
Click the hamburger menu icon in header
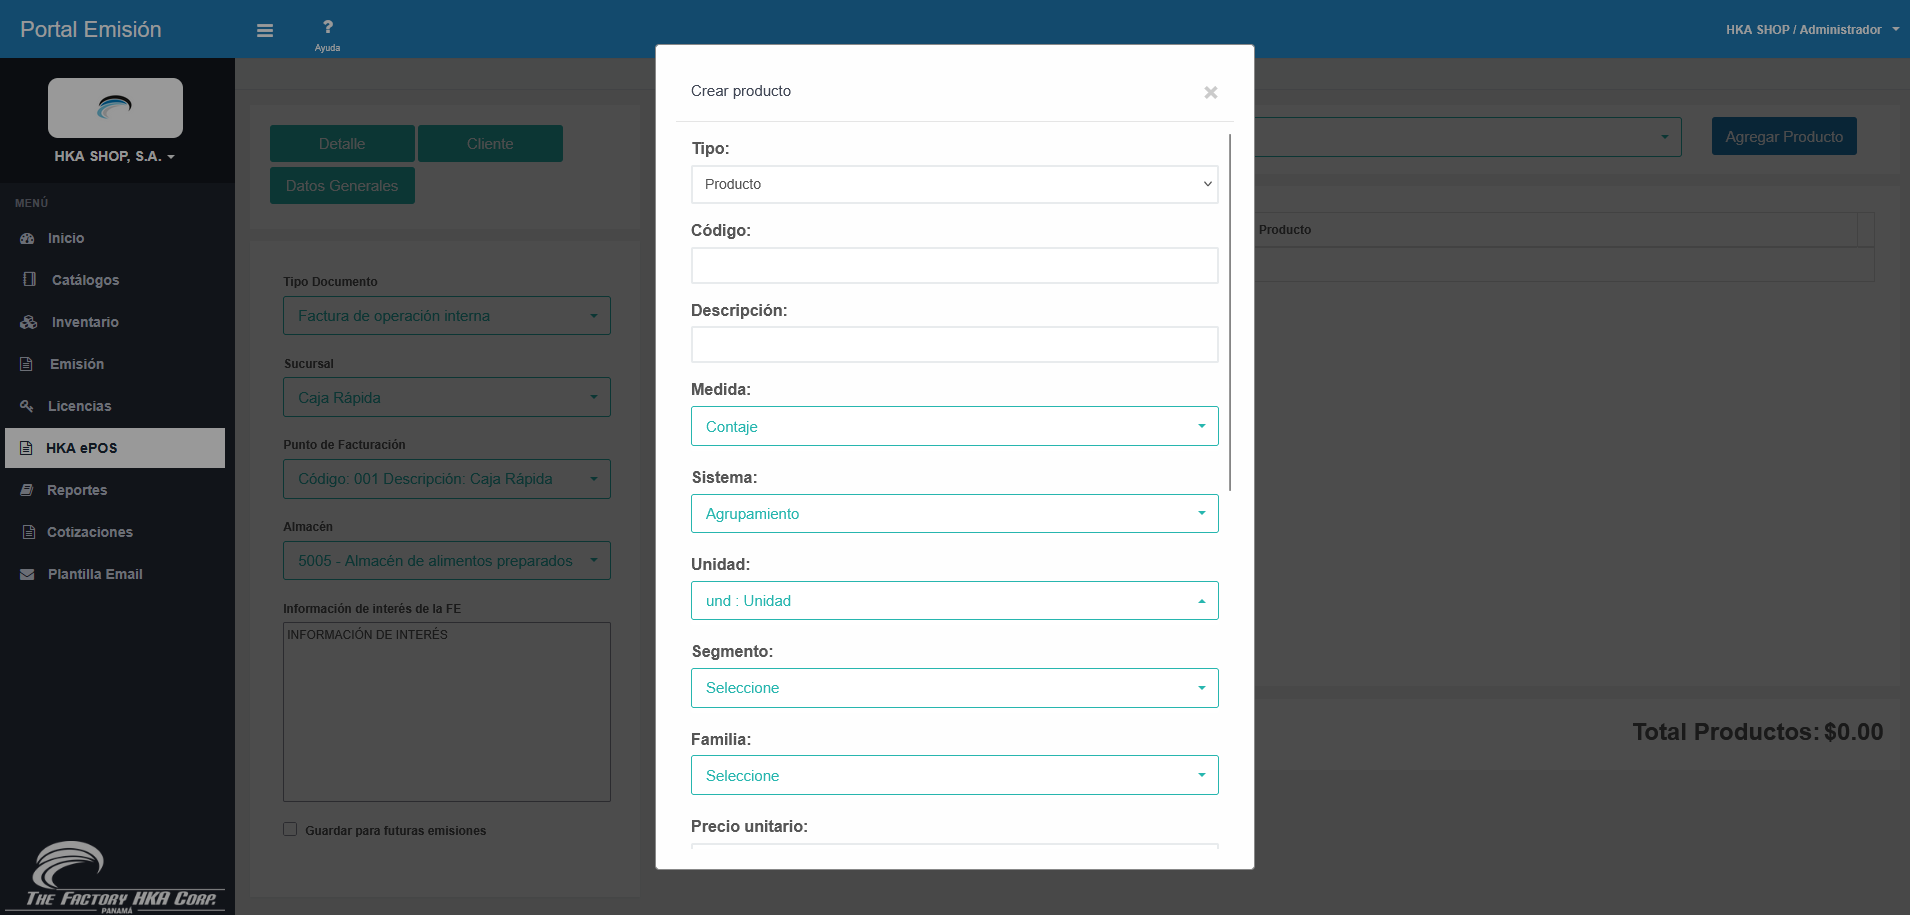click(265, 31)
